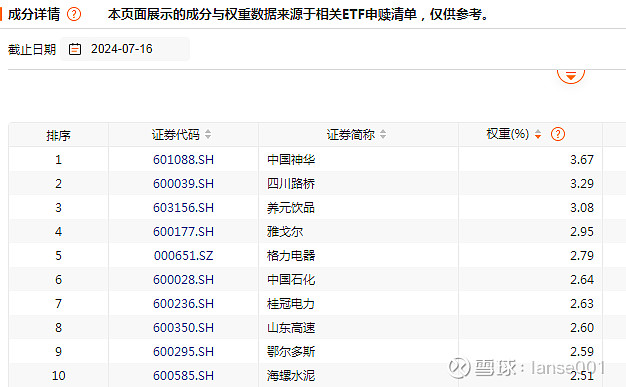Screen dimensions: 626x387
Task: Click weight value 2.63
Action: tap(582, 304)
